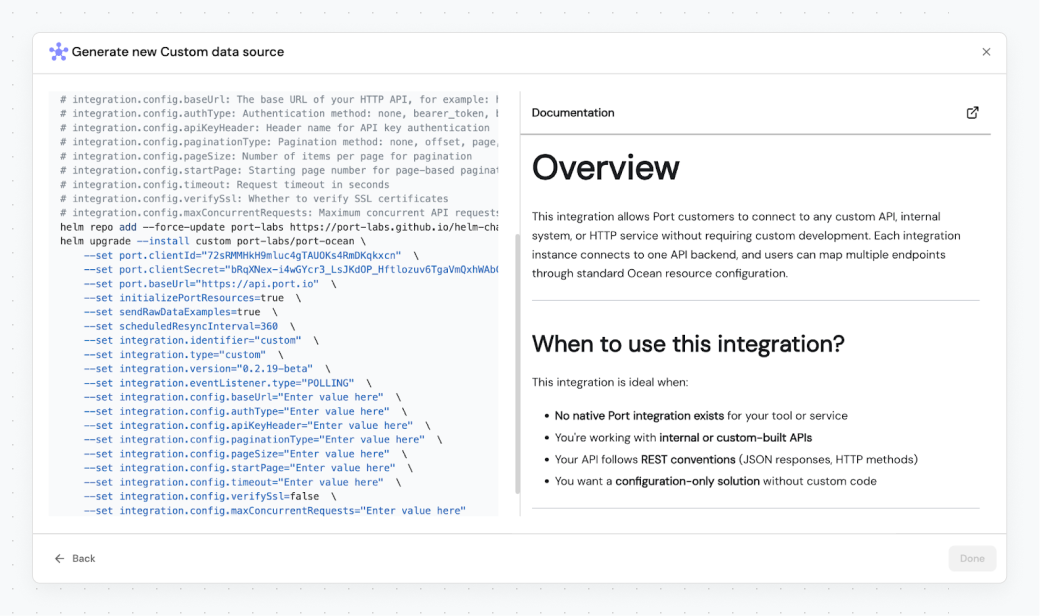Click the integration.type="custom" line
The height and width of the screenshot is (616, 1040).
tap(183, 355)
